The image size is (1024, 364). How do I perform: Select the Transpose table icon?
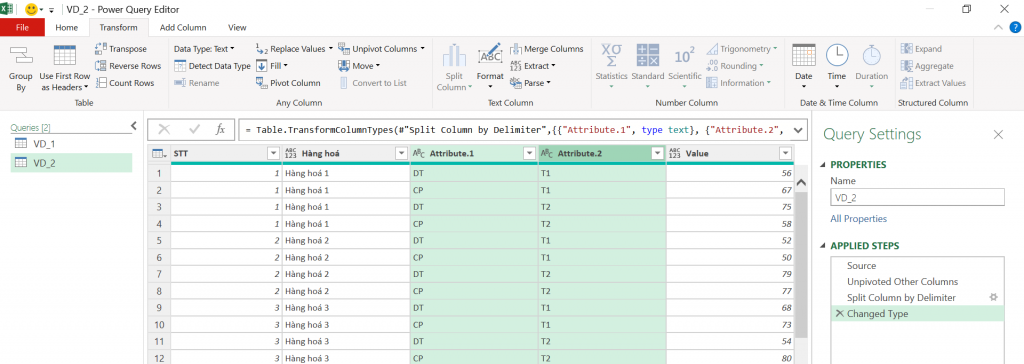coord(101,48)
